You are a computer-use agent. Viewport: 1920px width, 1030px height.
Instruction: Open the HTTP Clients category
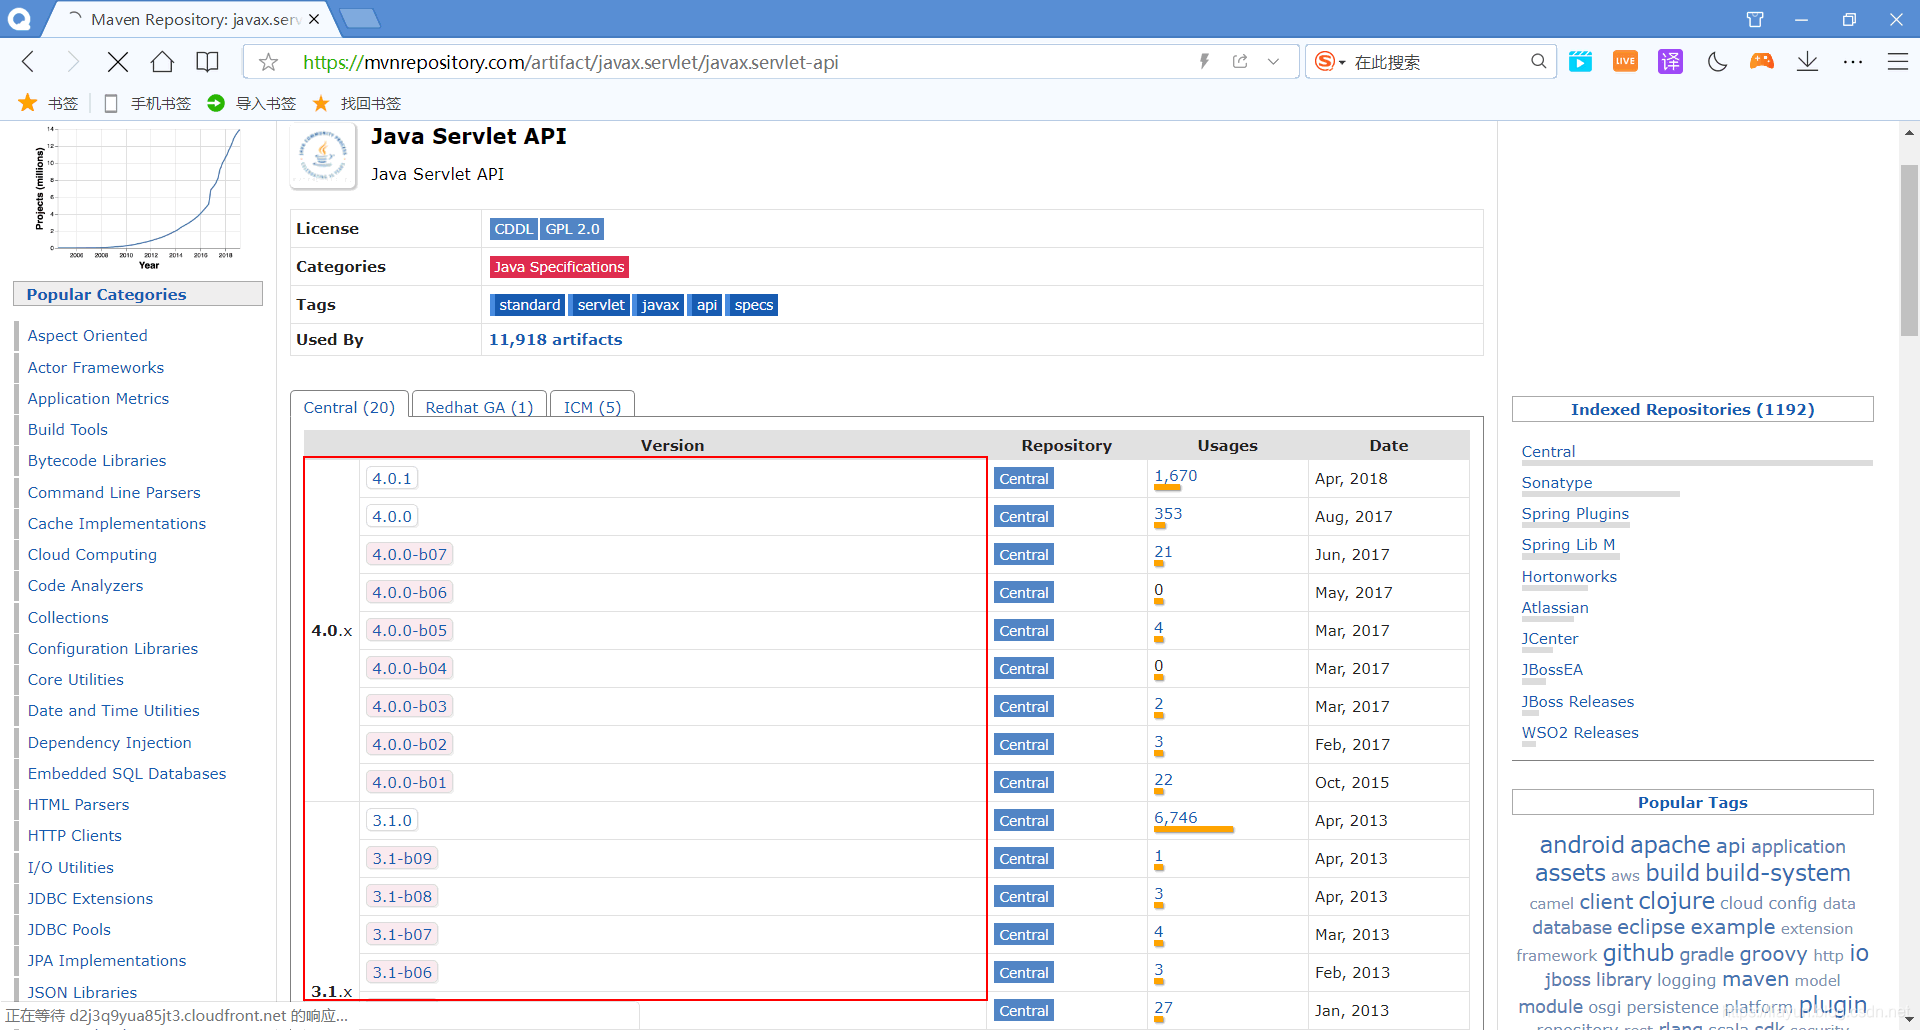click(74, 836)
